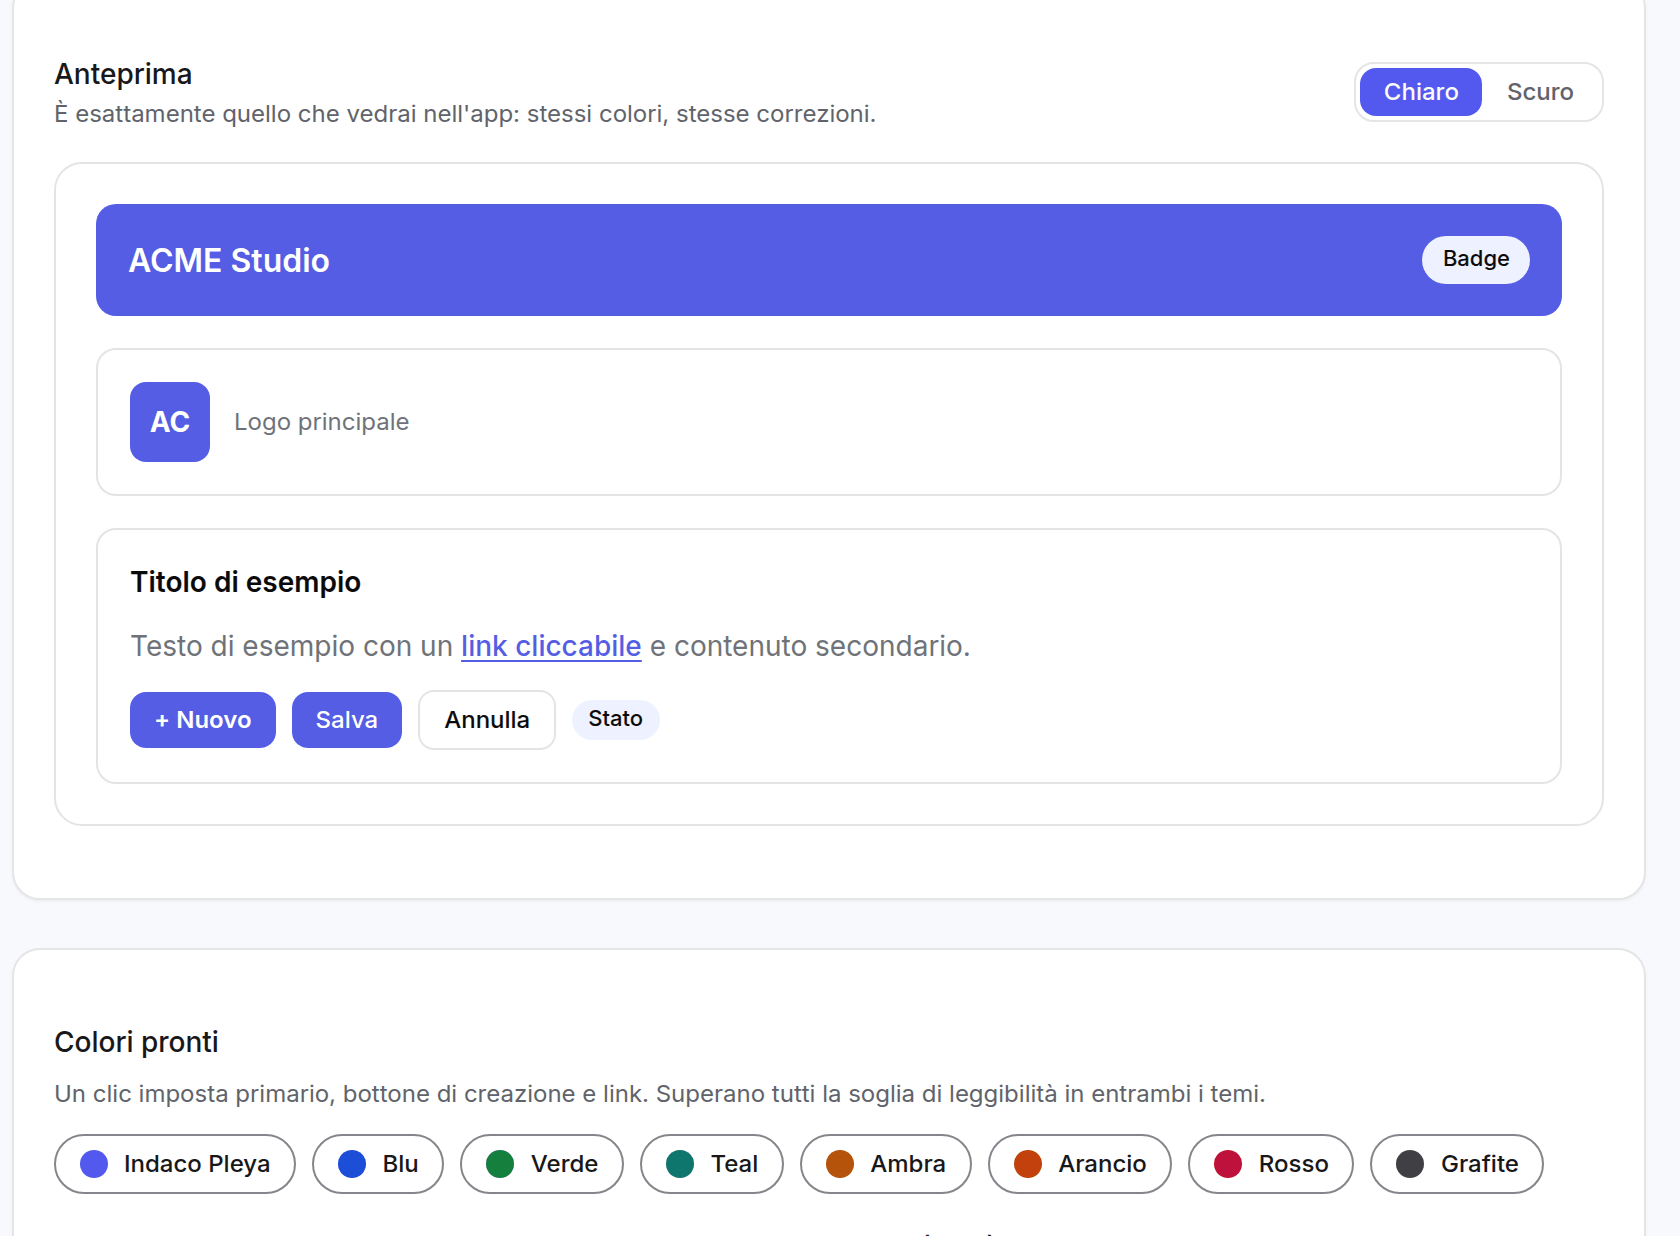Select the Blu color preset
The height and width of the screenshot is (1236, 1680).
(x=378, y=1164)
